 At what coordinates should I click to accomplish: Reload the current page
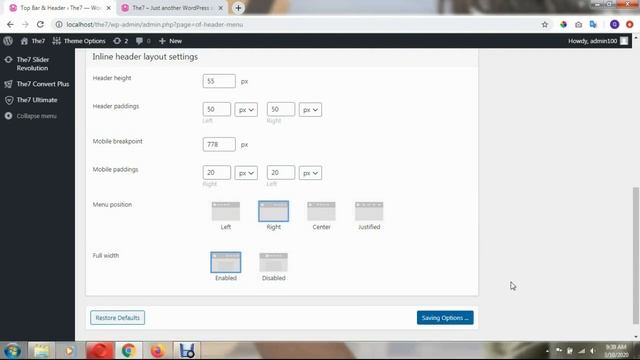point(40,24)
